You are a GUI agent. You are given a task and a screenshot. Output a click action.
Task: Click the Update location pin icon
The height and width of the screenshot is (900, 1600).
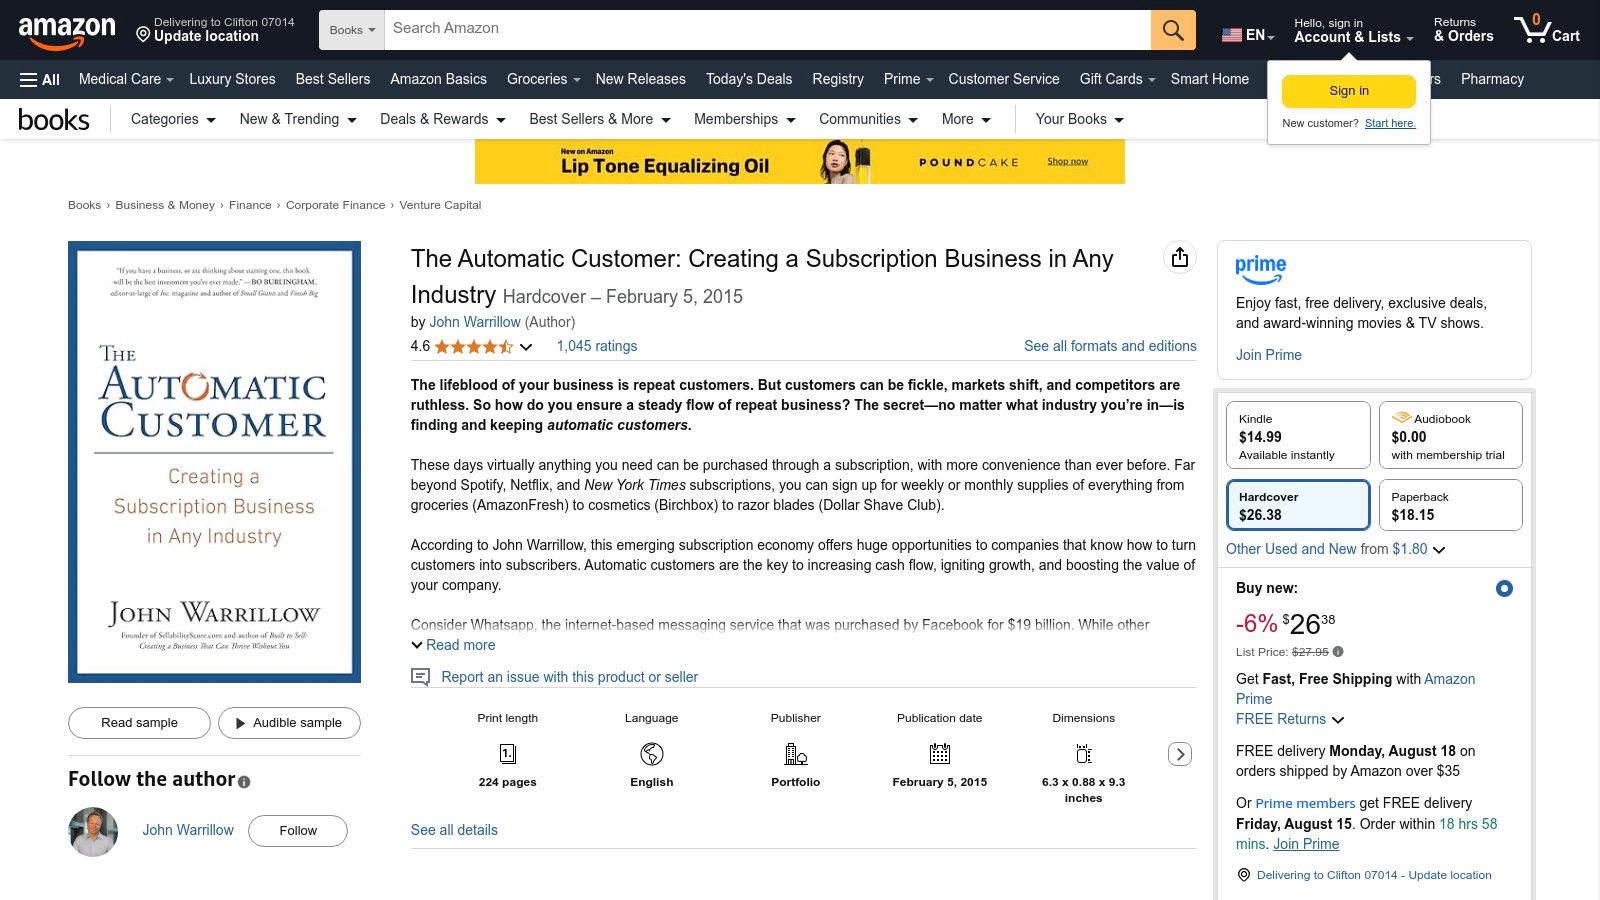coord(143,36)
